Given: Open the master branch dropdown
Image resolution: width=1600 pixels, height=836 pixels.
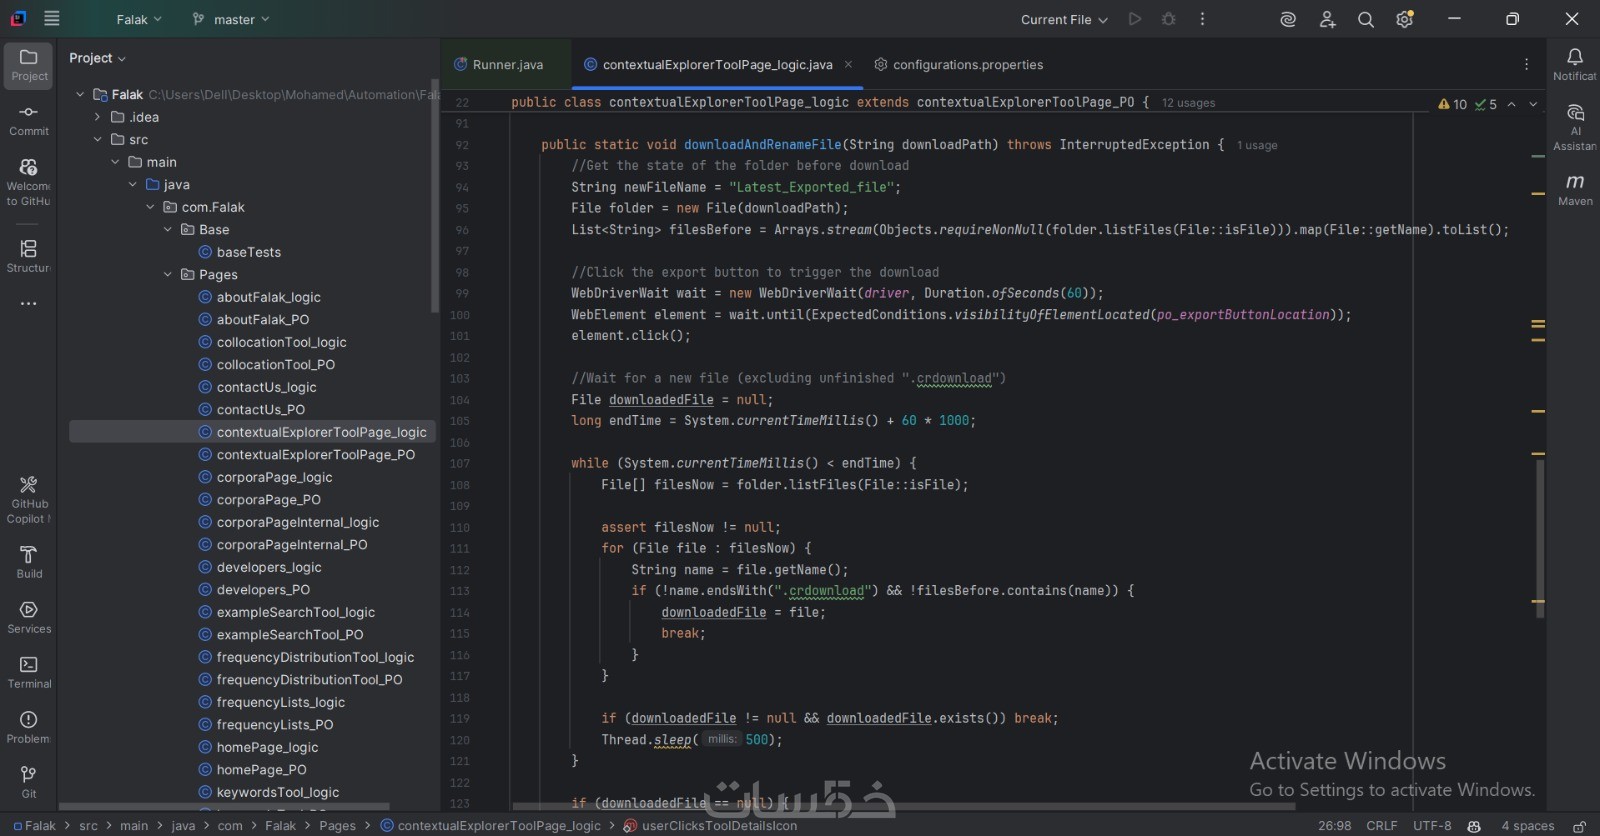Looking at the screenshot, I should point(231,20).
